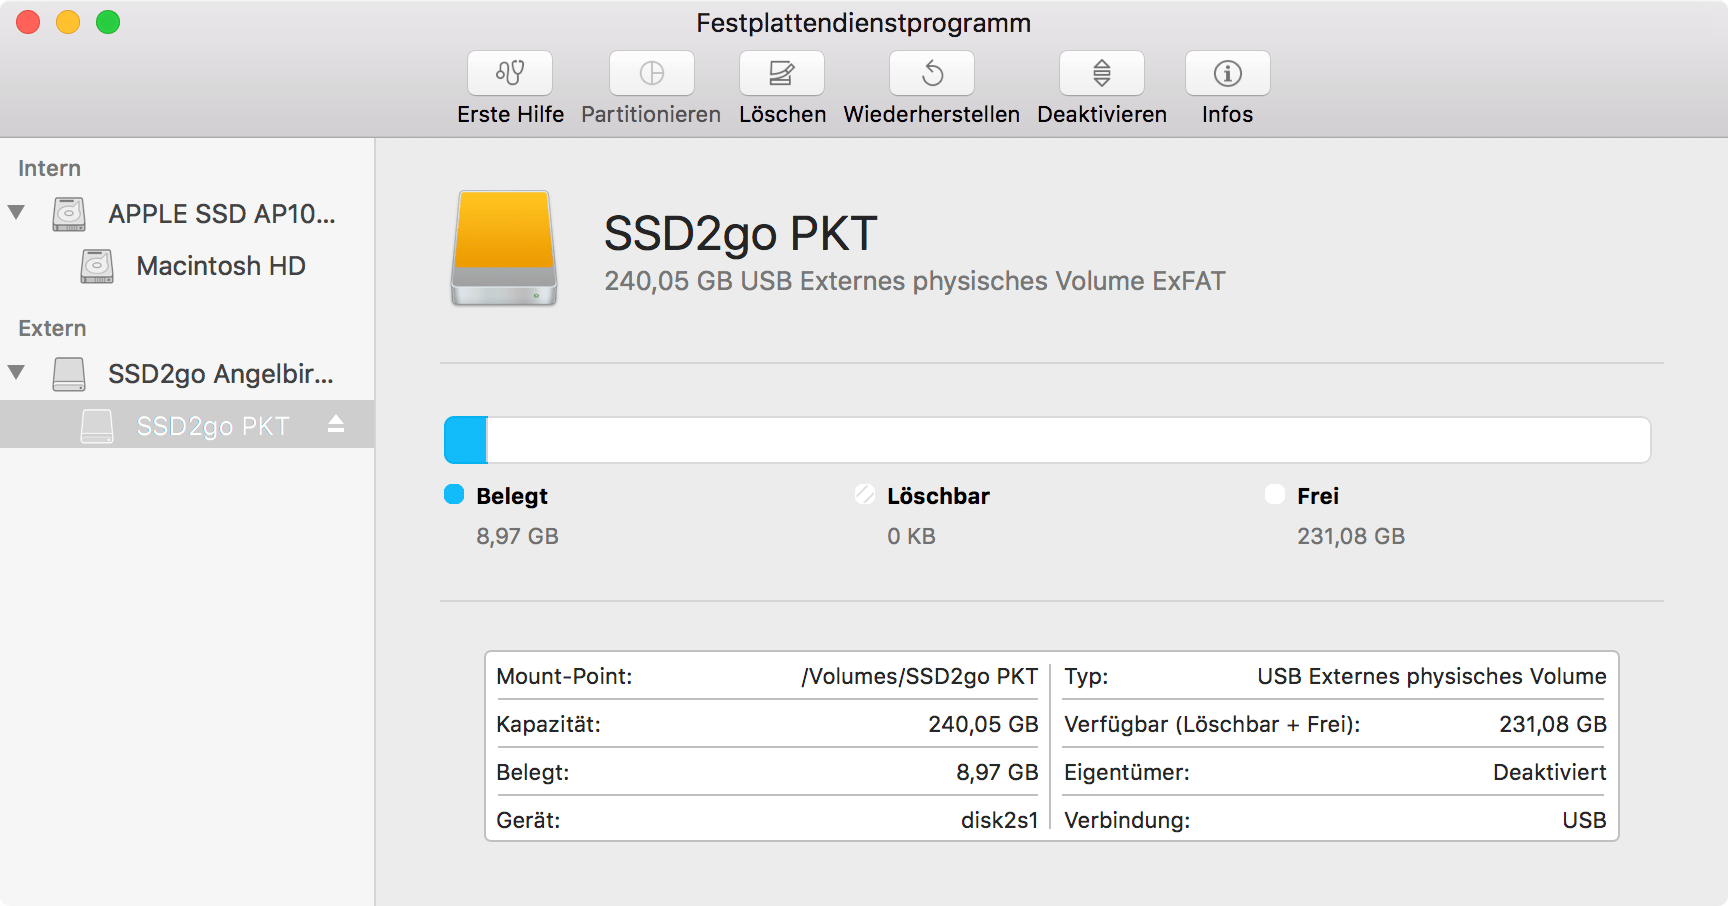Click the '8,97 GB' value in the table

[997, 772]
